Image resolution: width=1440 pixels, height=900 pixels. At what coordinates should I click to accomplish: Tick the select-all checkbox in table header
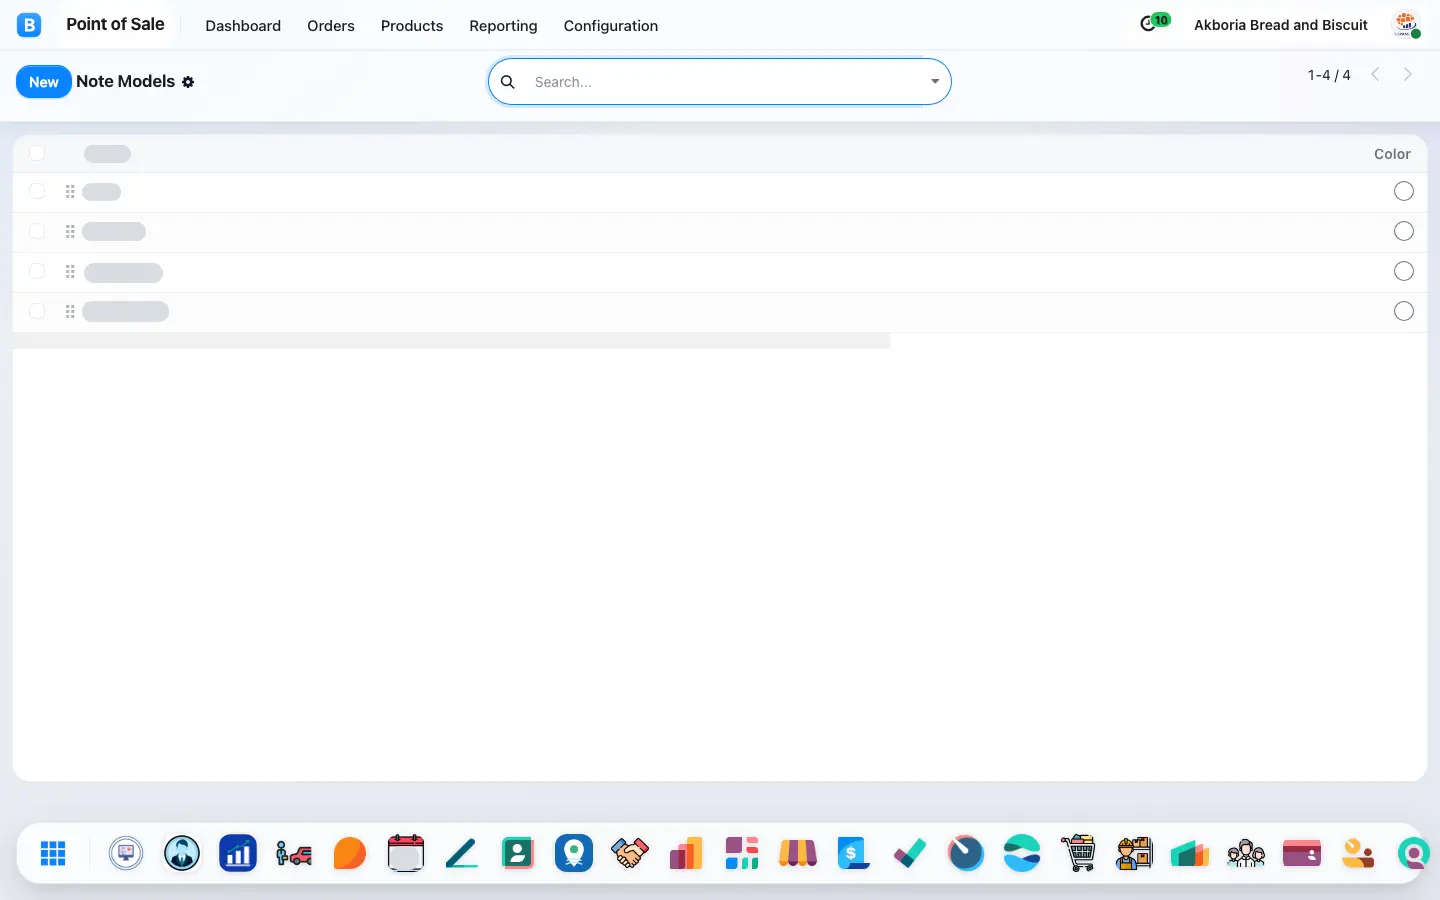[x=37, y=153]
